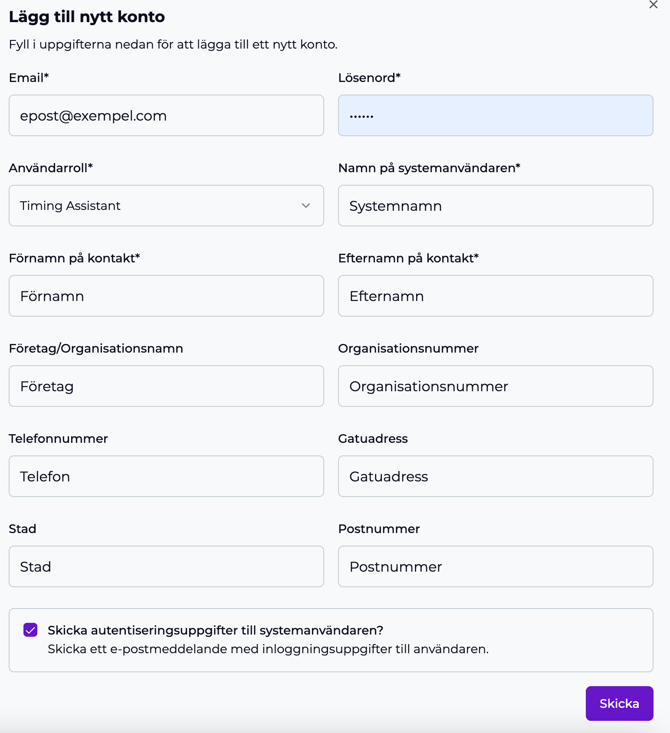Image resolution: width=670 pixels, height=733 pixels.
Task: Click the Lägg till nytt konto heading
Action: [x=87, y=17]
